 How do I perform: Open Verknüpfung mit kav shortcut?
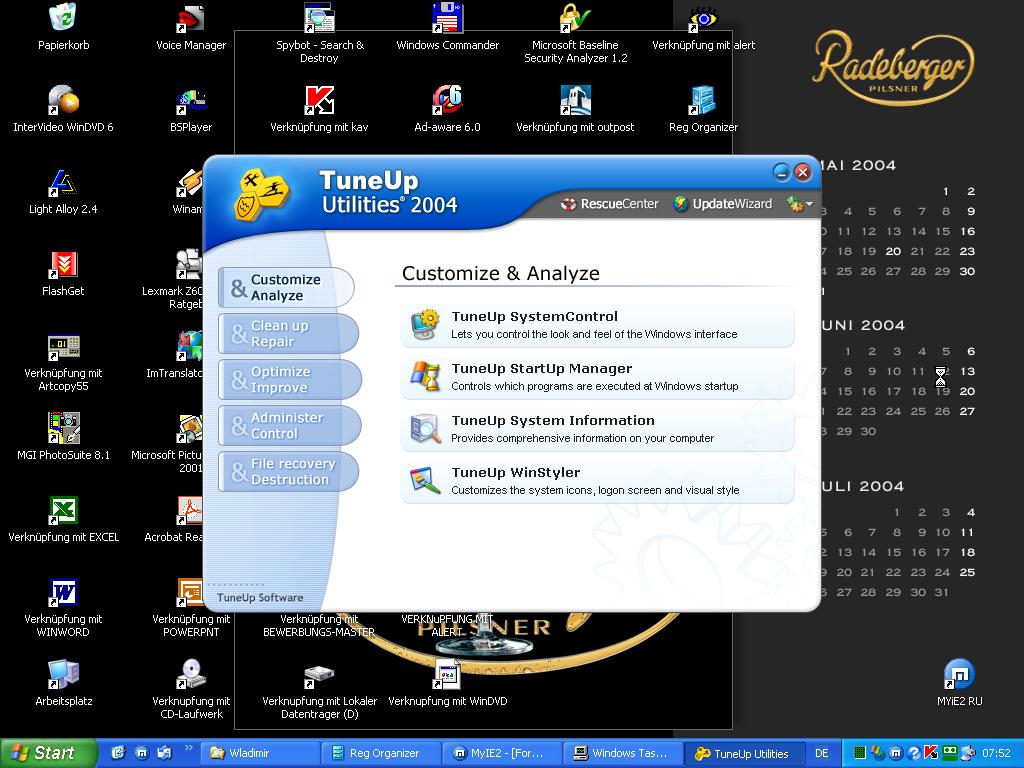click(x=319, y=109)
